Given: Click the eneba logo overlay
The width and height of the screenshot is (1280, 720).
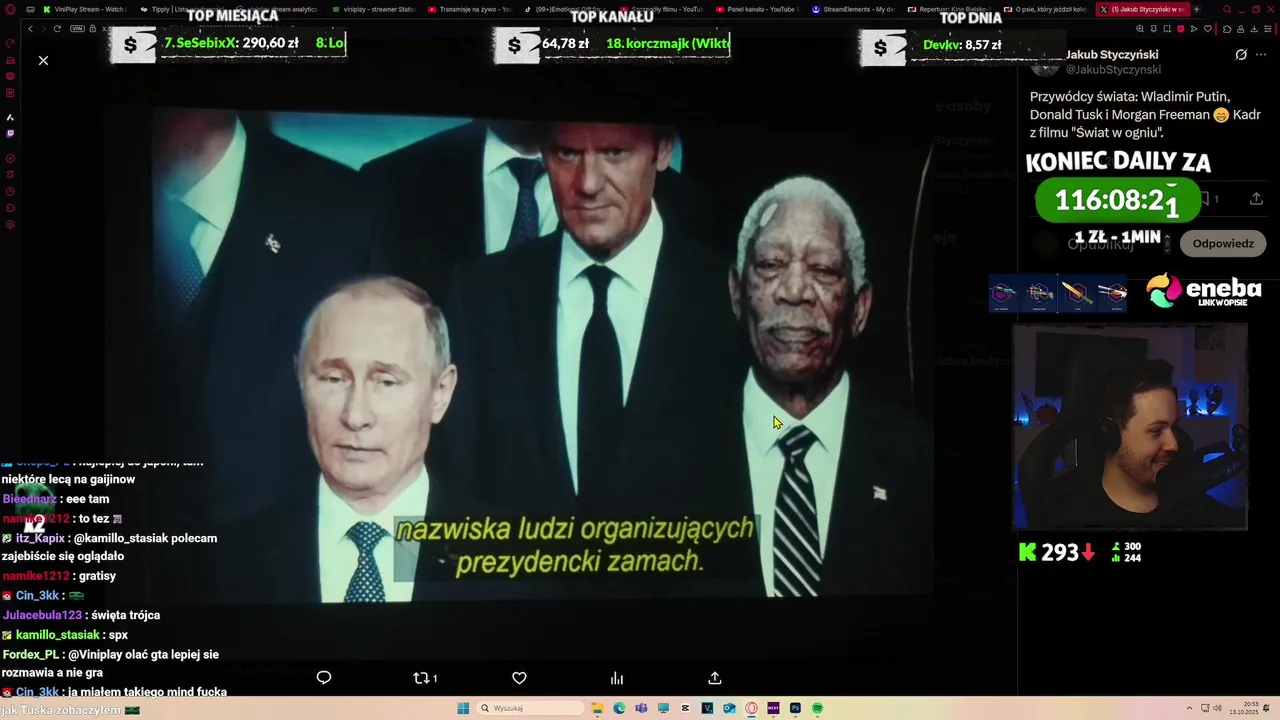Looking at the screenshot, I should [x=1203, y=290].
